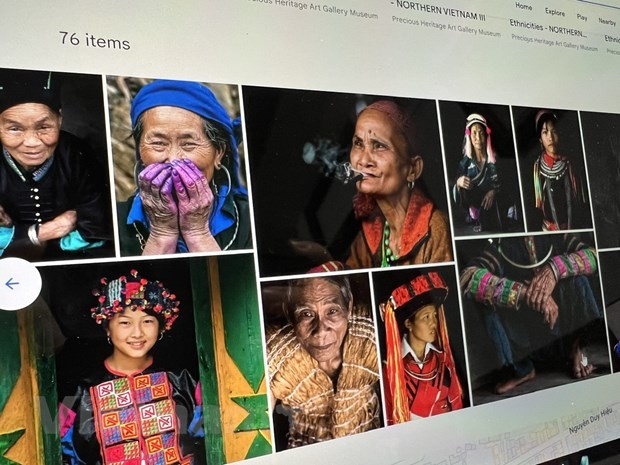Click the 76 items count label
The height and width of the screenshot is (465, 620).
coord(95,41)
